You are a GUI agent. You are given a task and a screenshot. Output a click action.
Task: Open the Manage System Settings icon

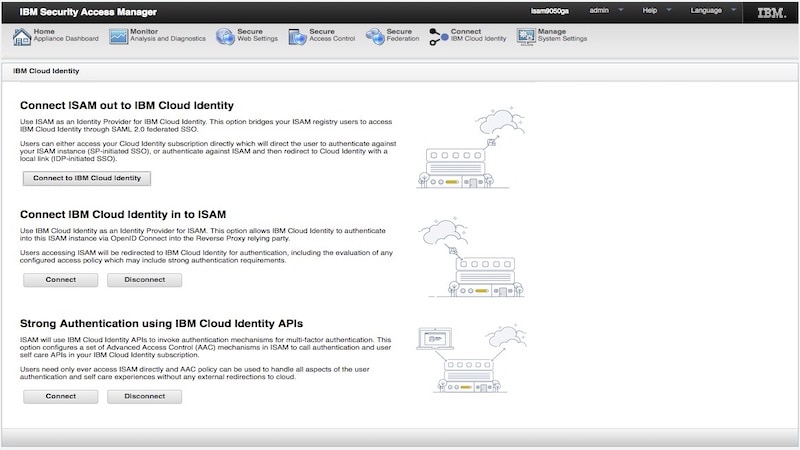[x=526, y=36]
